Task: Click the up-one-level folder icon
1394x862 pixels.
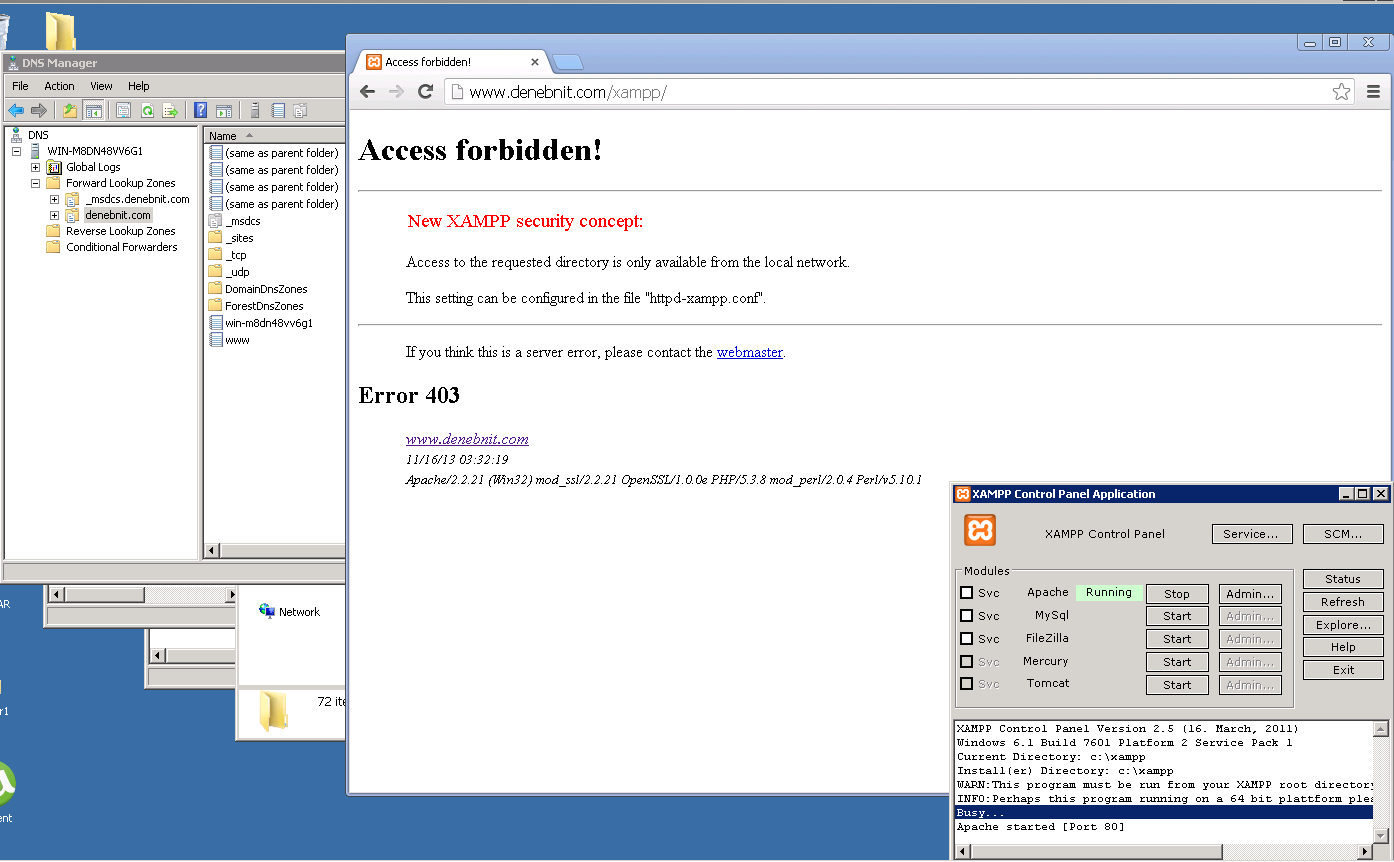Action: (x=70, y=110)
